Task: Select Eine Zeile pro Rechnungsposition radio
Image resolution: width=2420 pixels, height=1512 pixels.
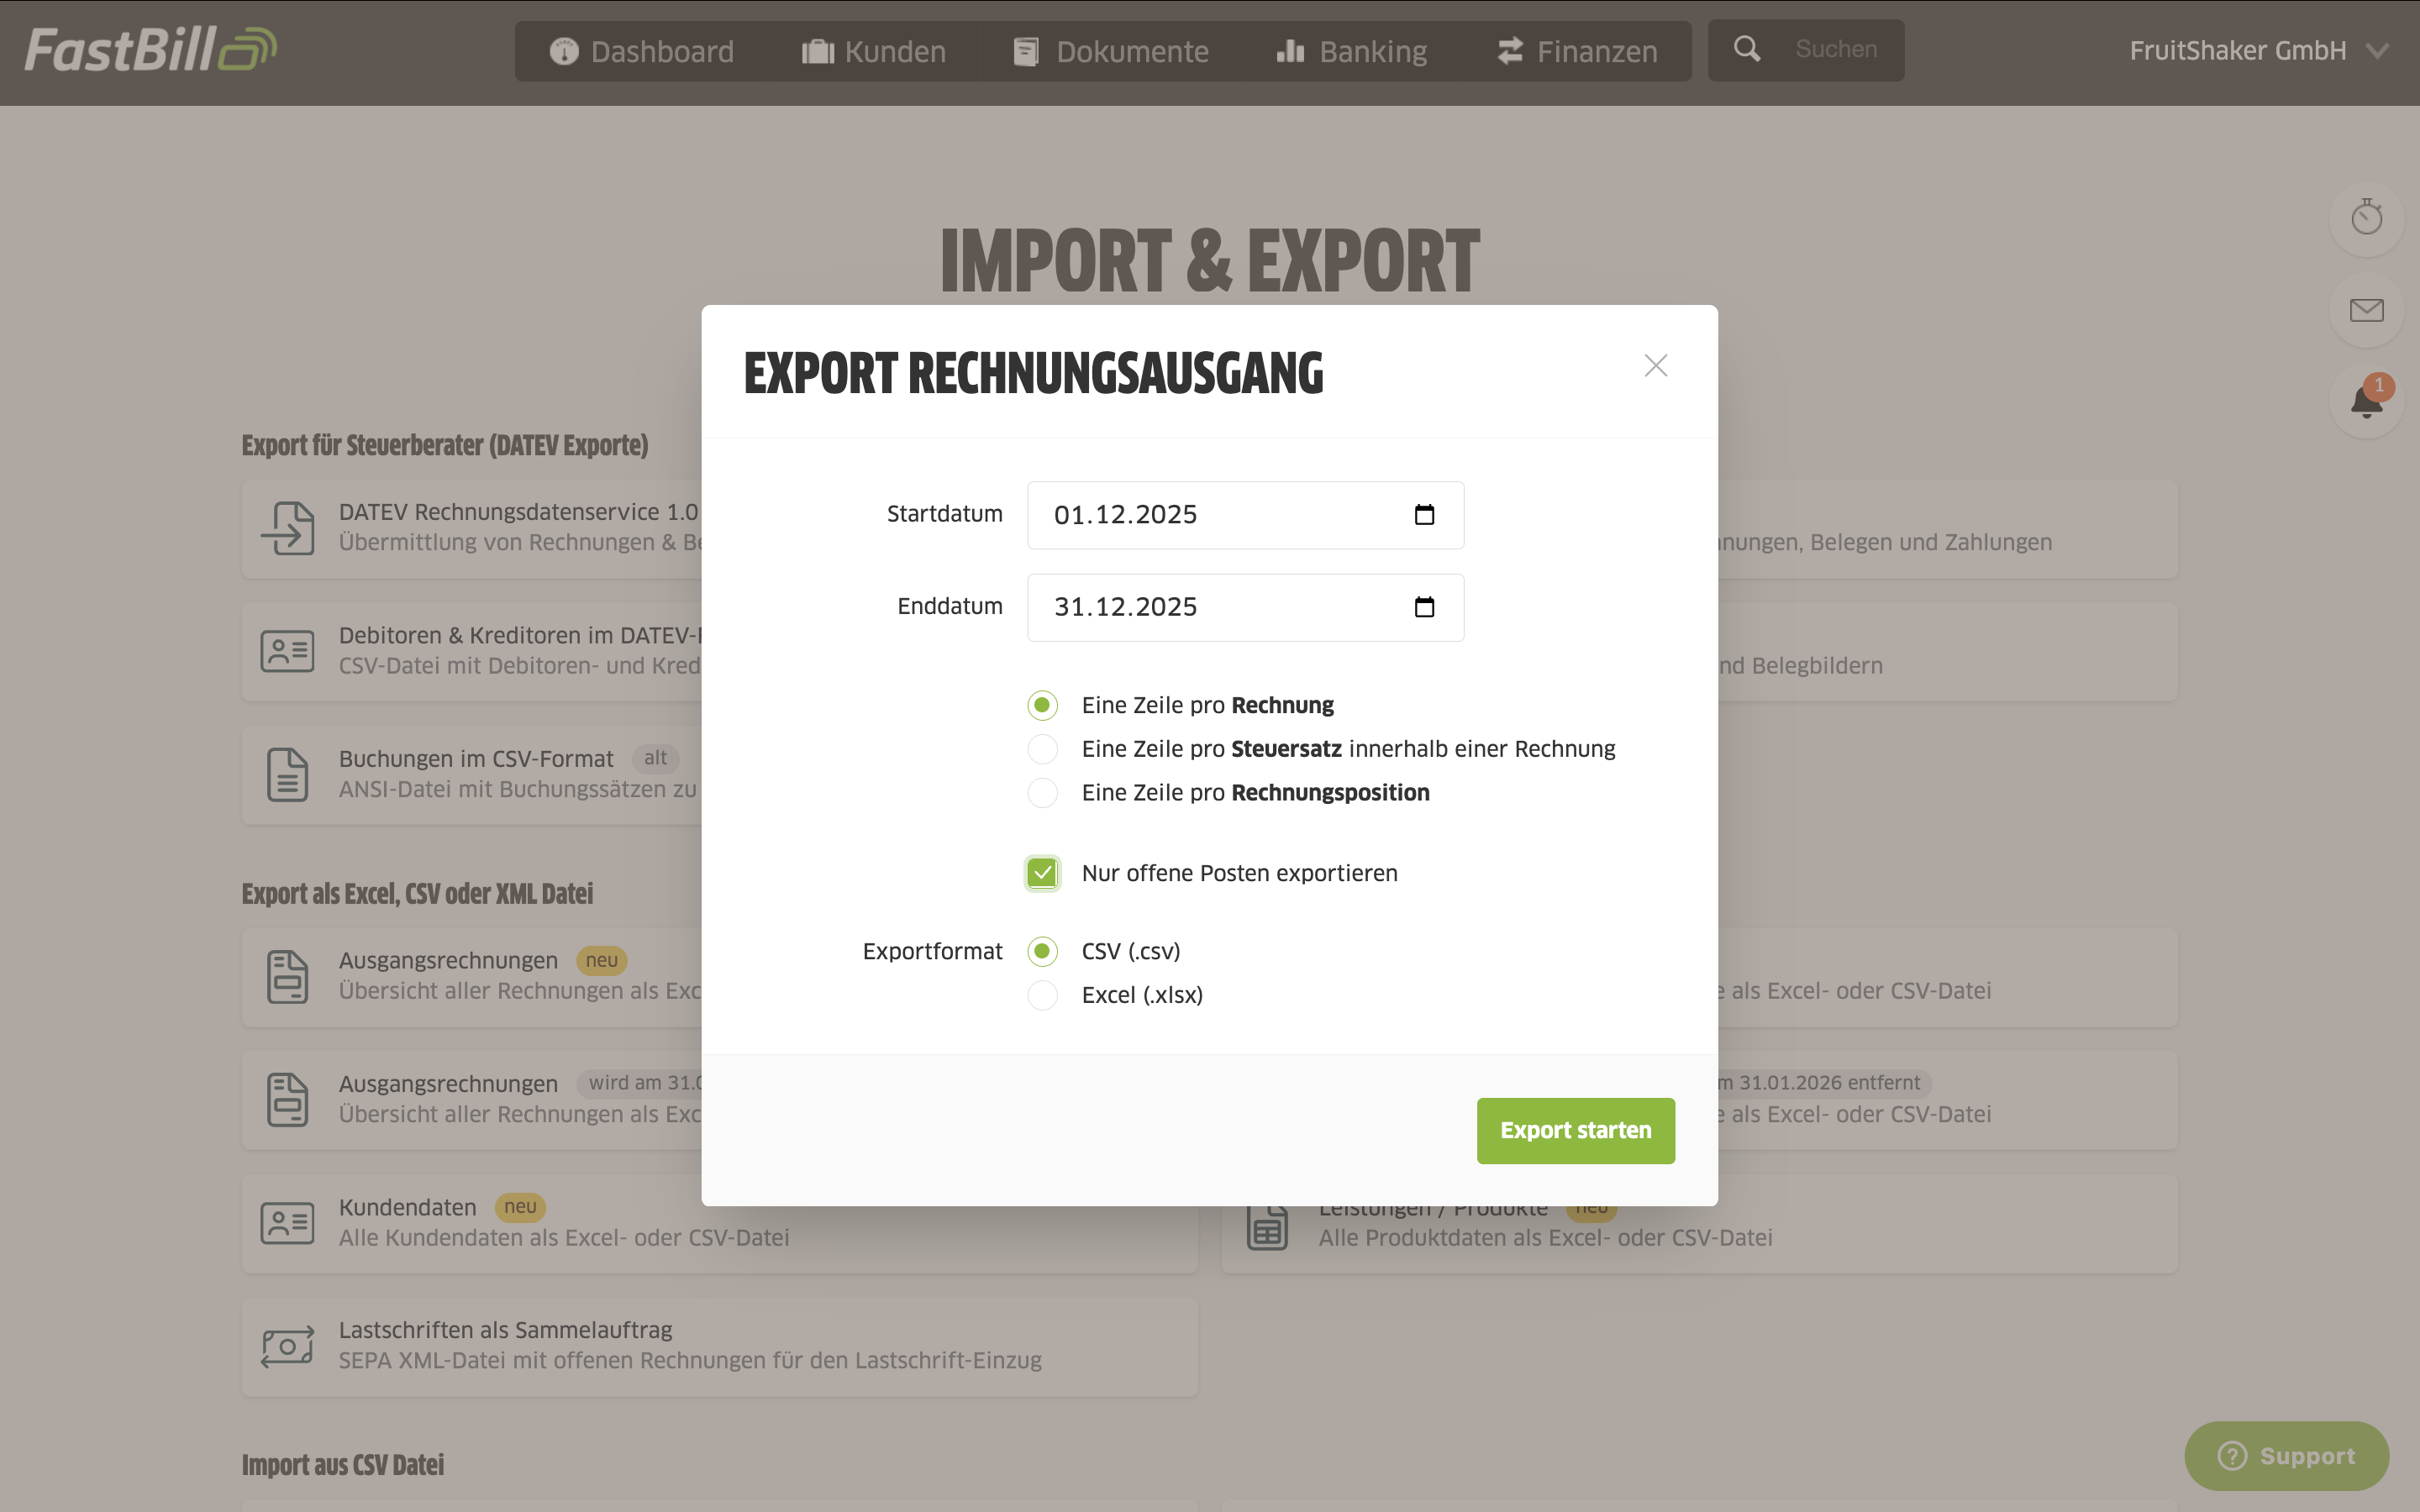Action: [1042, 793]
